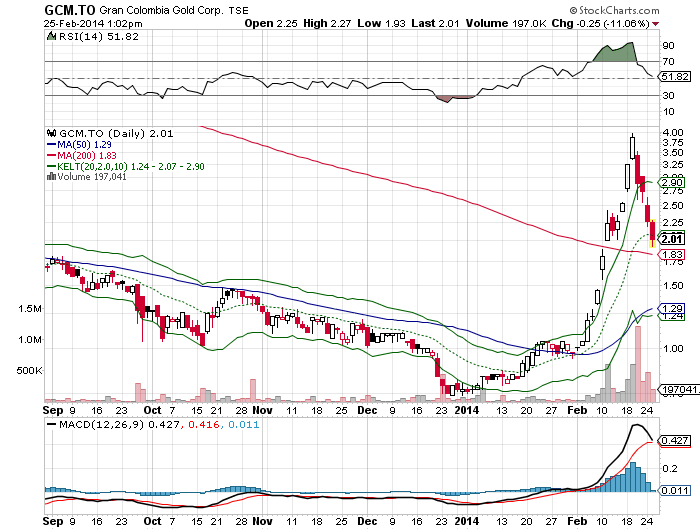700x530 pixels.
Task: Click the 1.5M volume scale label
Action: [x=30, y=309]
